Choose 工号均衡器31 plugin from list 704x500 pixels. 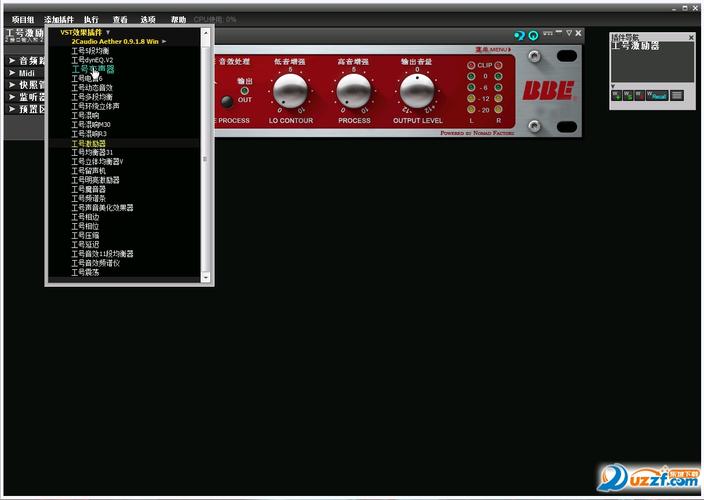pos(92,152)
